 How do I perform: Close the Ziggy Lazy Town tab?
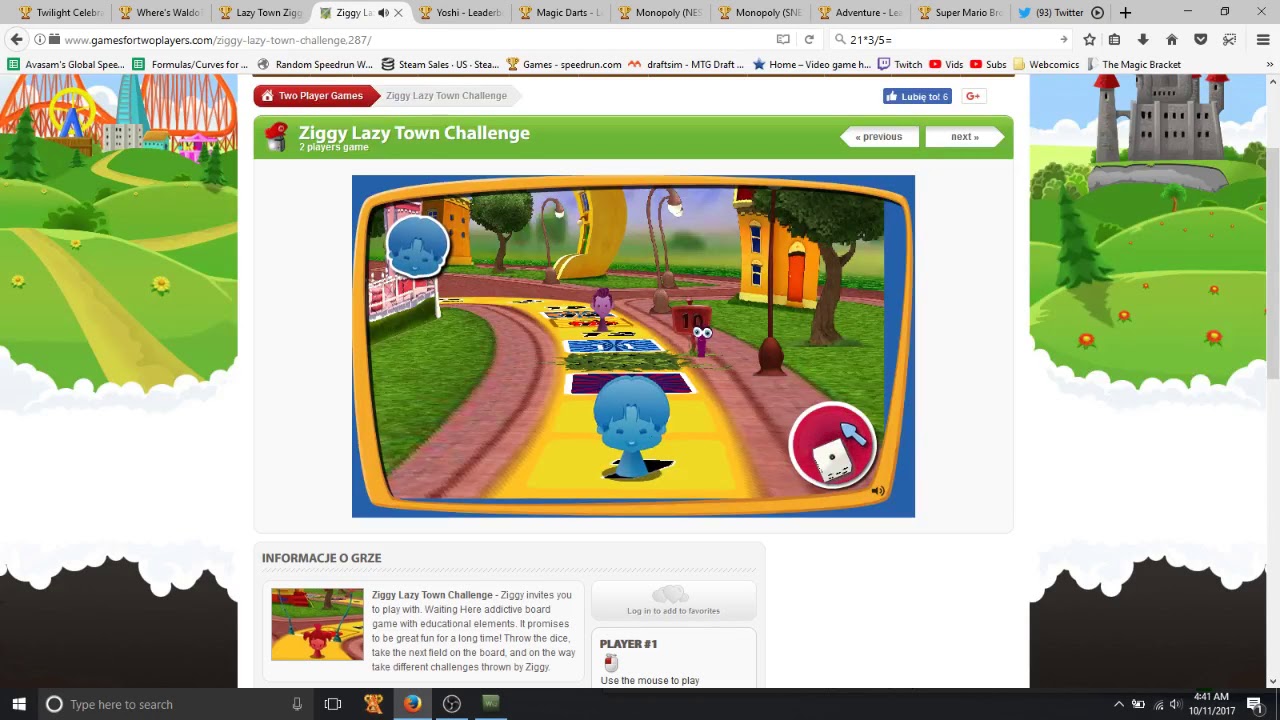[399, 13]
